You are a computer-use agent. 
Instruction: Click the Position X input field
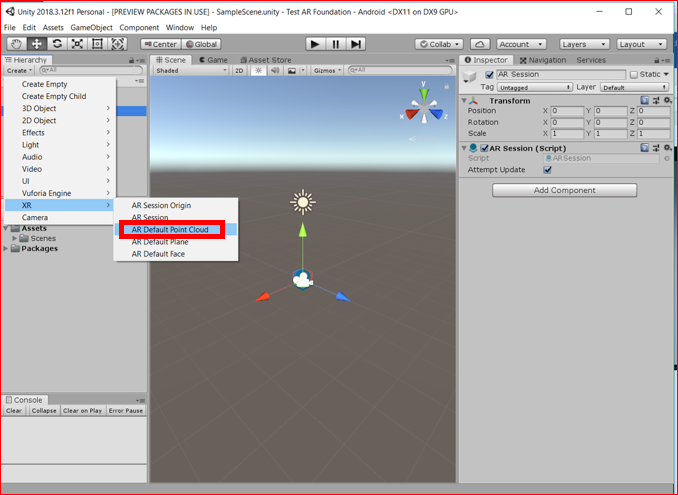point(567,111)
